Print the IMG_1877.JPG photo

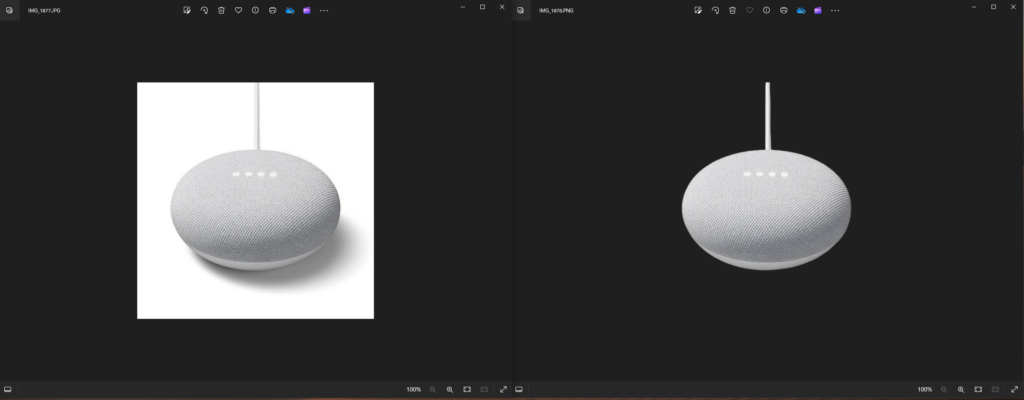coord(272,10)
